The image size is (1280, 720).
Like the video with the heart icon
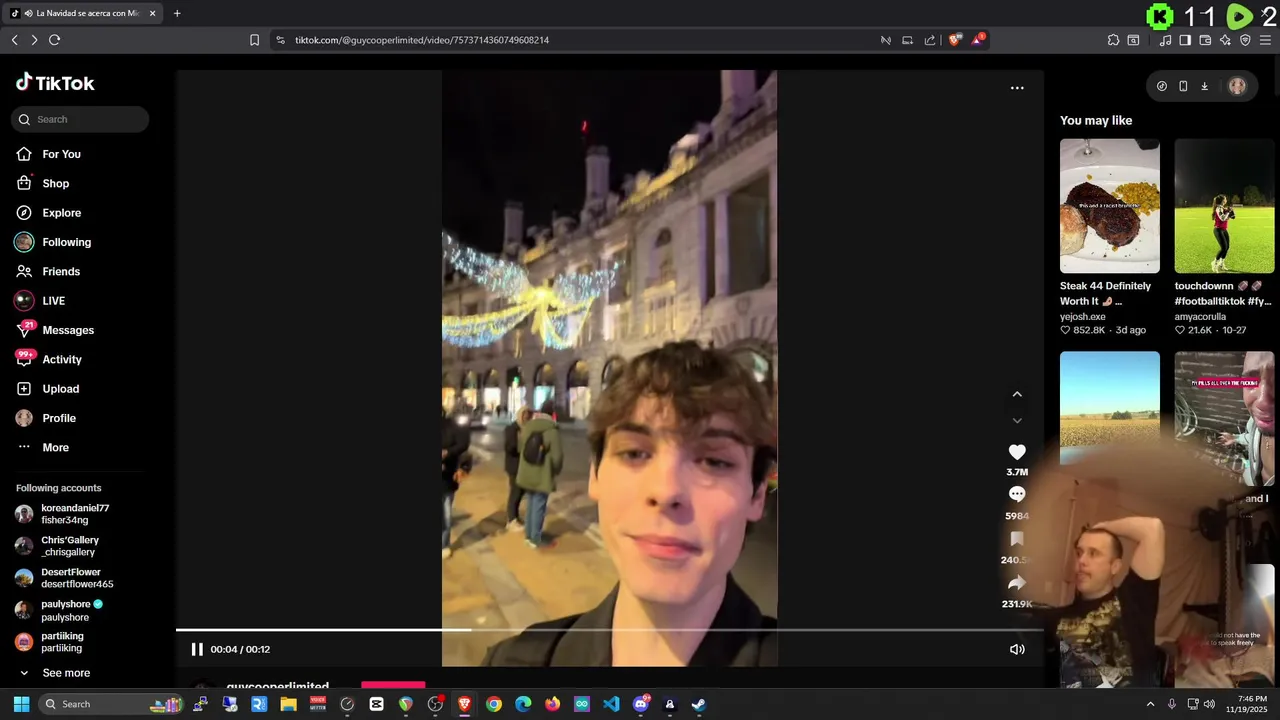click(x=1017, y=452)
